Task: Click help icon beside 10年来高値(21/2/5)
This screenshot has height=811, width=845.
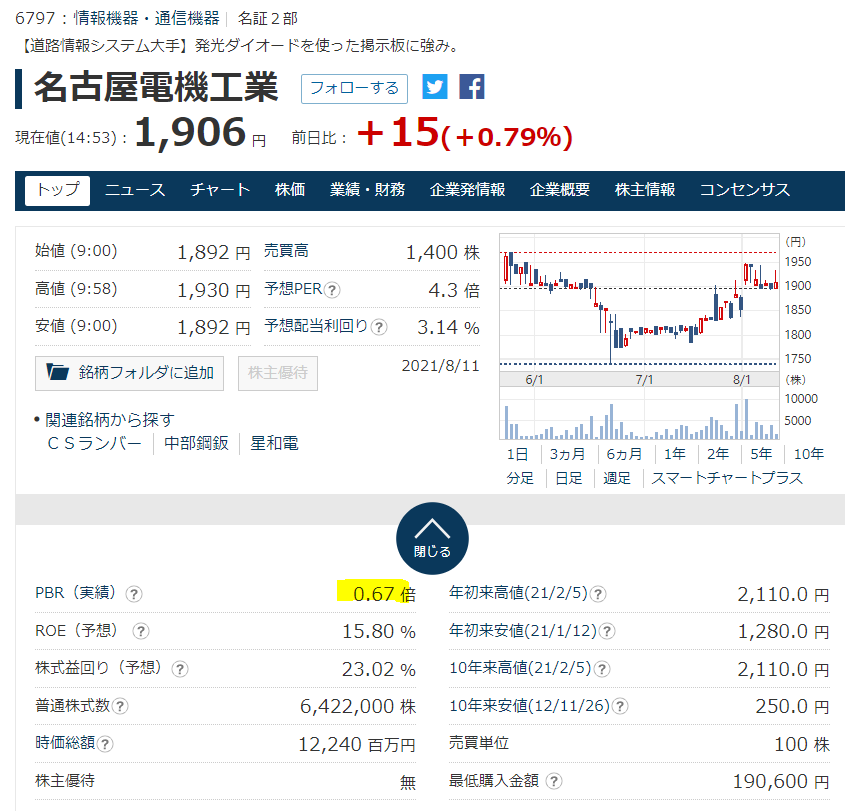Action: 601,669
